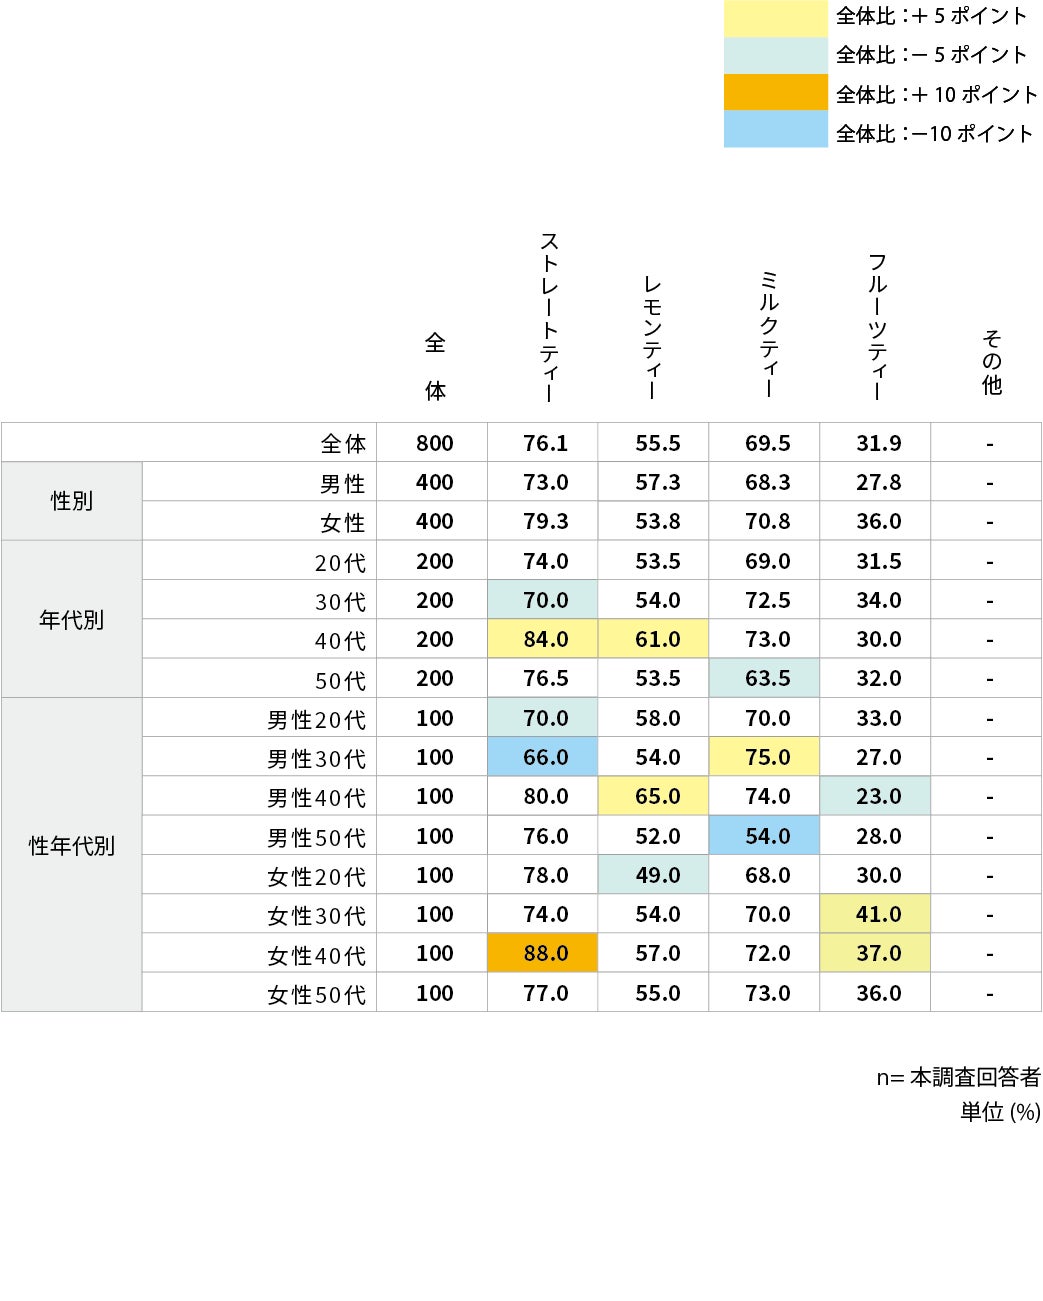Select the blue highlighted 54.0 milk tea cell

pos(764,835)
